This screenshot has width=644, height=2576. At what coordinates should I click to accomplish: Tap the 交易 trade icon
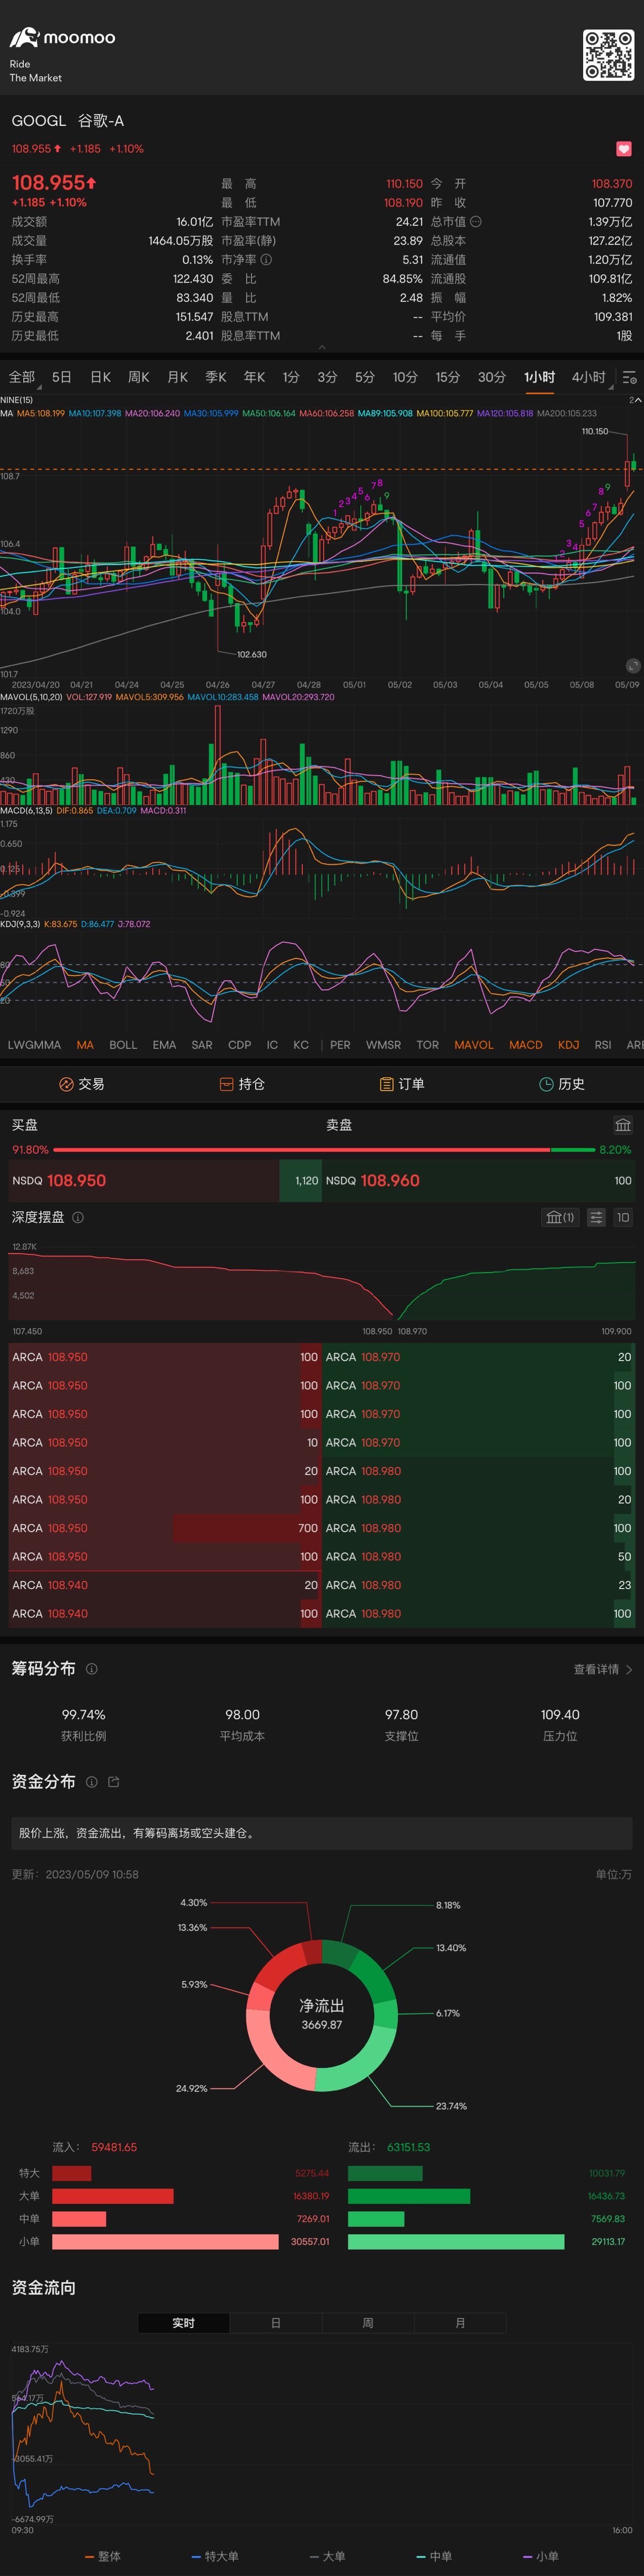tap(67, 1084)
